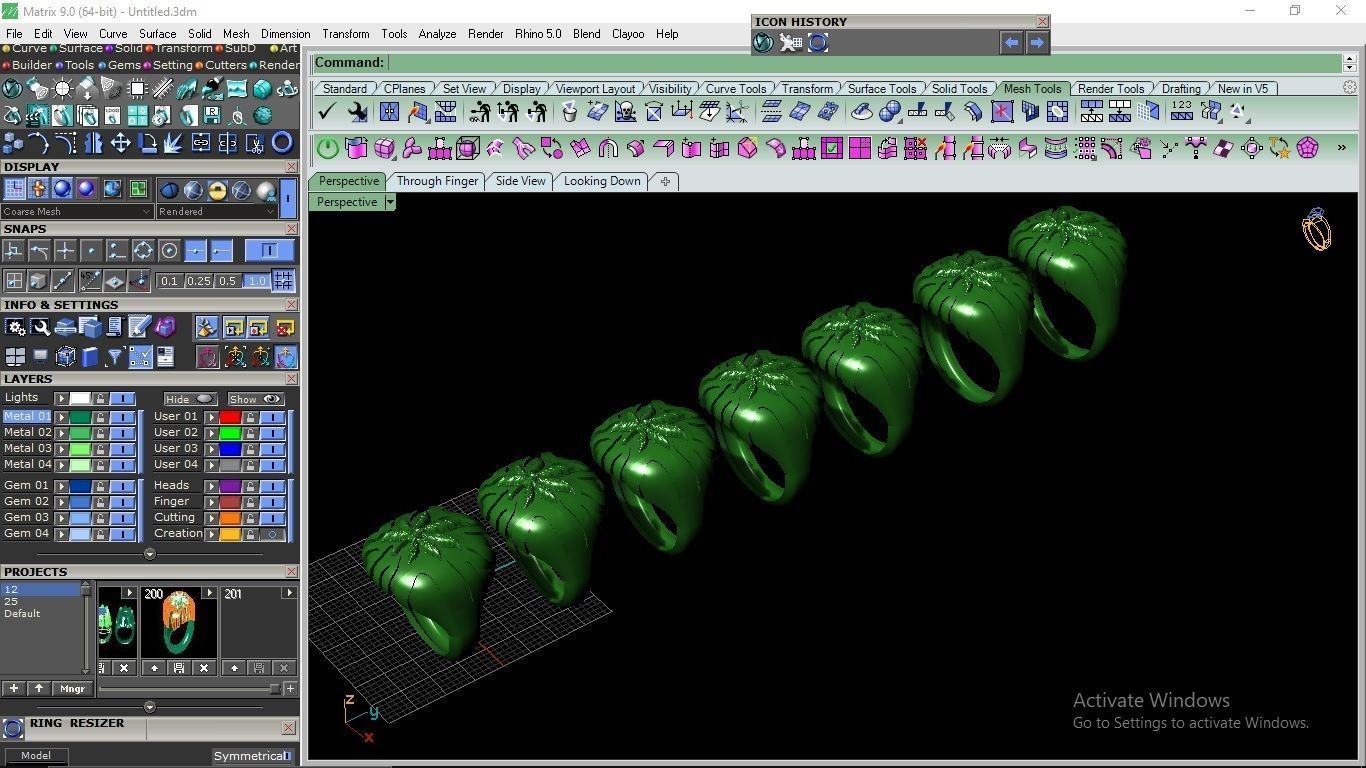Toggle the center snap circle icon
The height and width of the screenshot is (768, 1366).
pos(169,250)
